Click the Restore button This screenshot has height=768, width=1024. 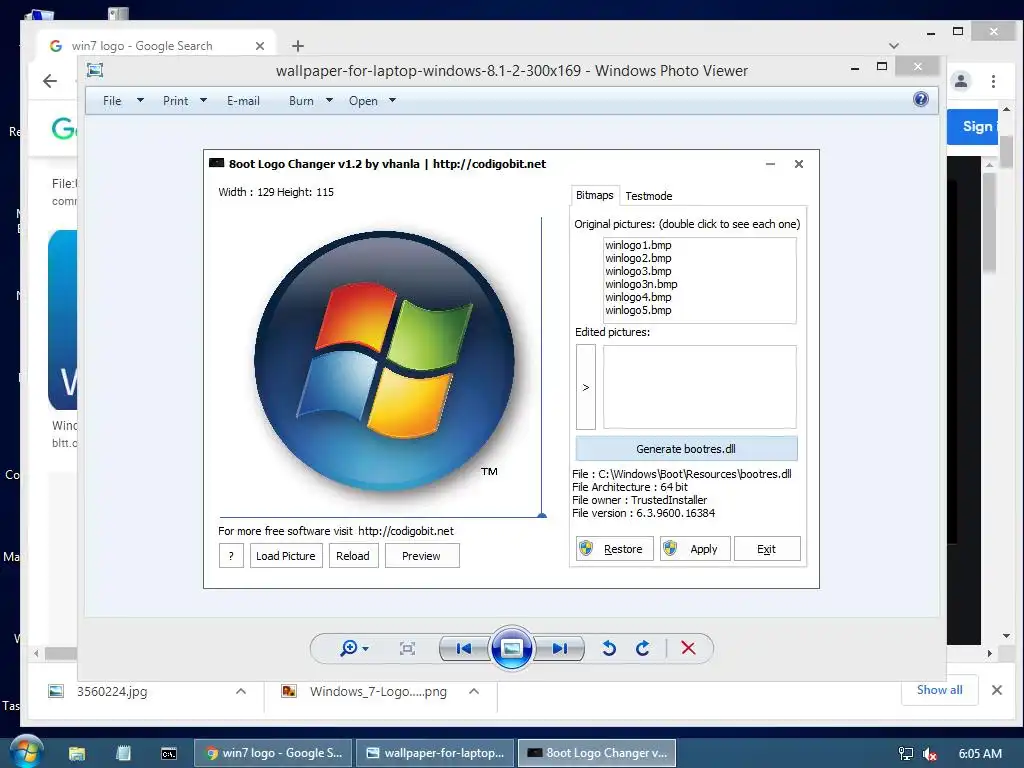615,549
